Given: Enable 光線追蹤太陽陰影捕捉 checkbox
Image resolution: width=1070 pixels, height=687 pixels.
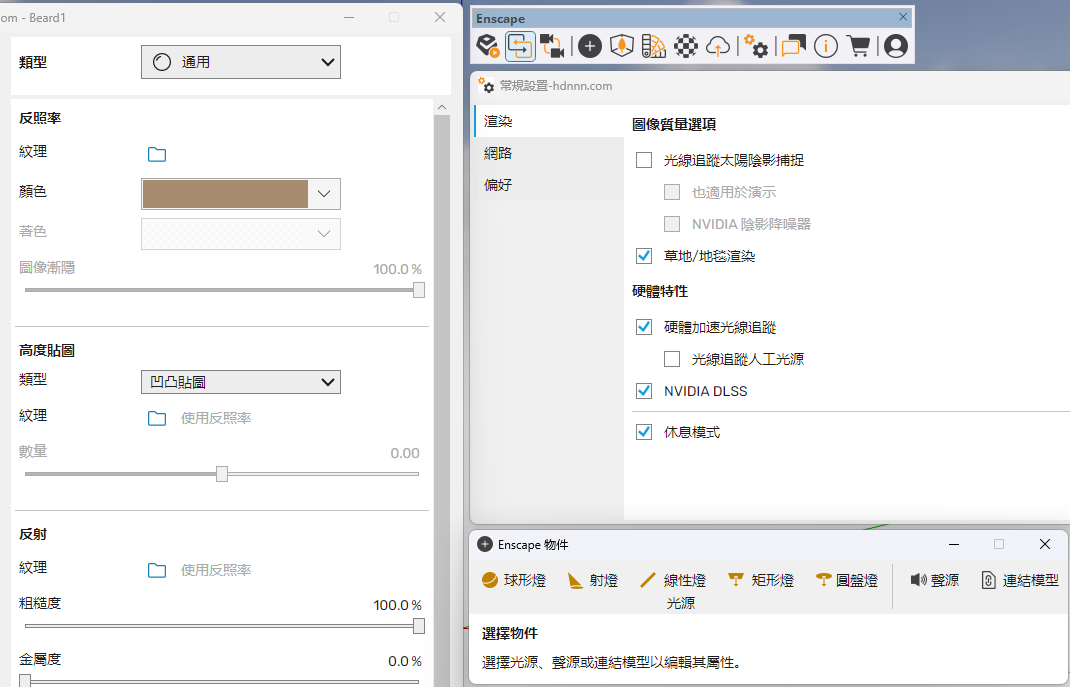Looking at the screenshot, I should [x=644, y=160].
